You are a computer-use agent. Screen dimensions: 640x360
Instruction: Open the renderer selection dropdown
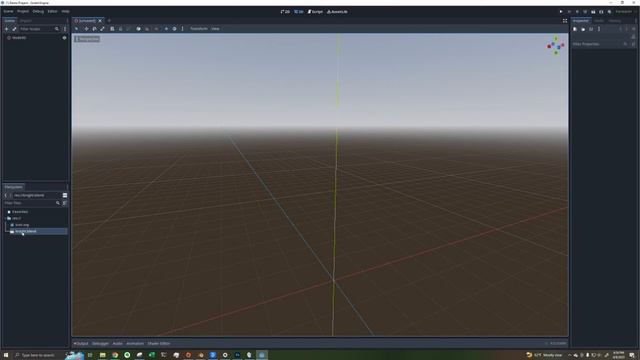point(625,12)
